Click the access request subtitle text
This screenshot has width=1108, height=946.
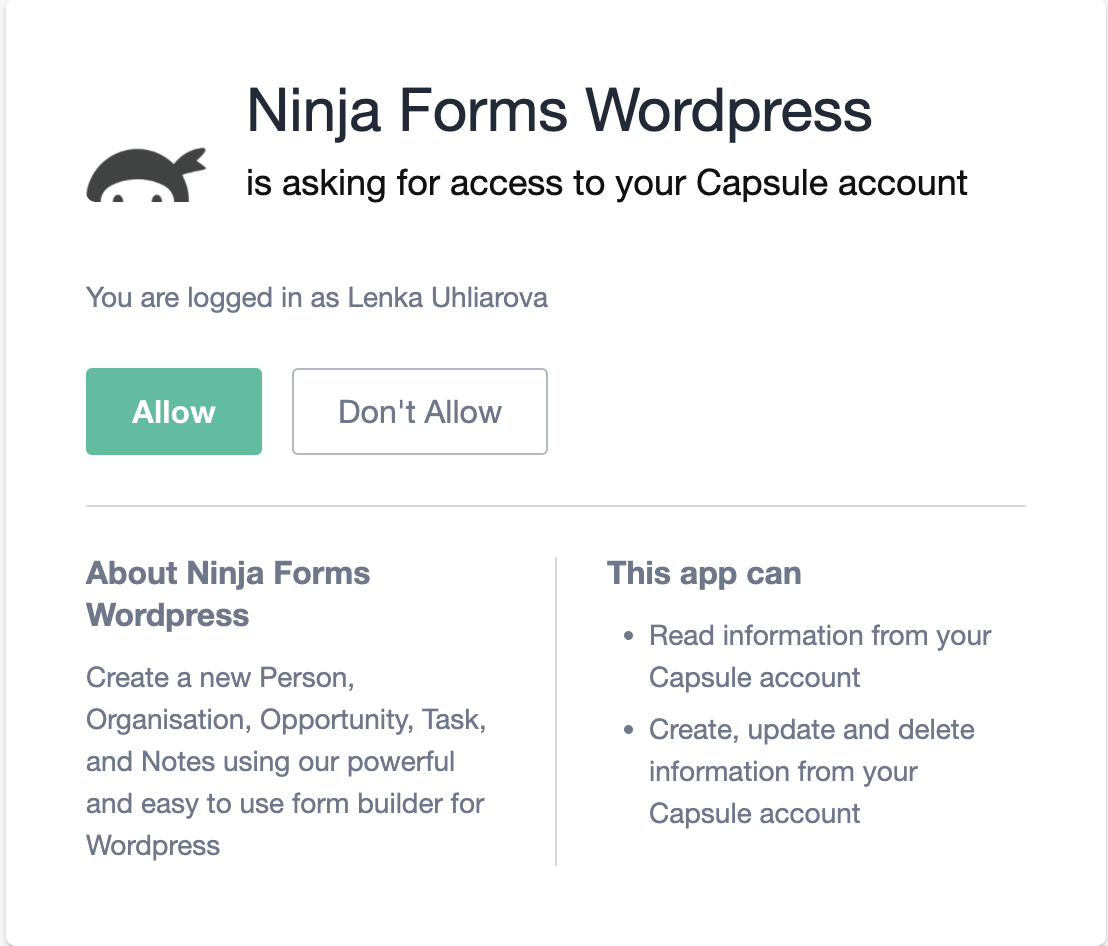pyautogui.click(x=607, y=182)
